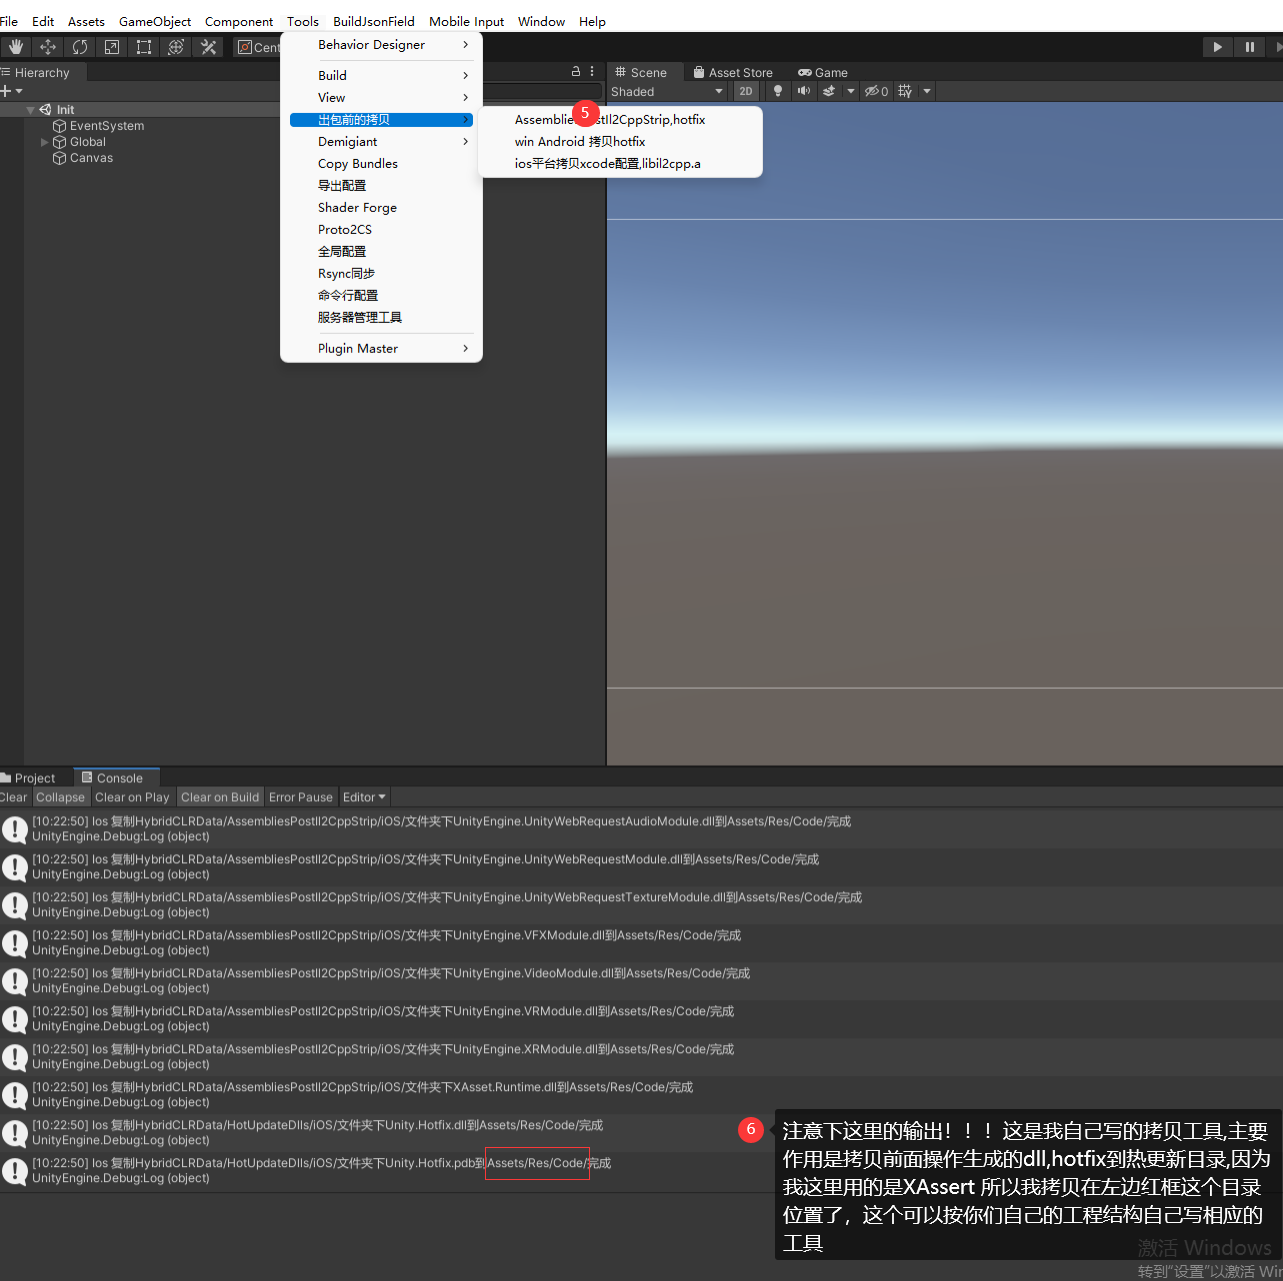The width and height of the screenshot is (1283, 1281).
Task: Open View submenu in Tools
Action: tap(381, 98)
